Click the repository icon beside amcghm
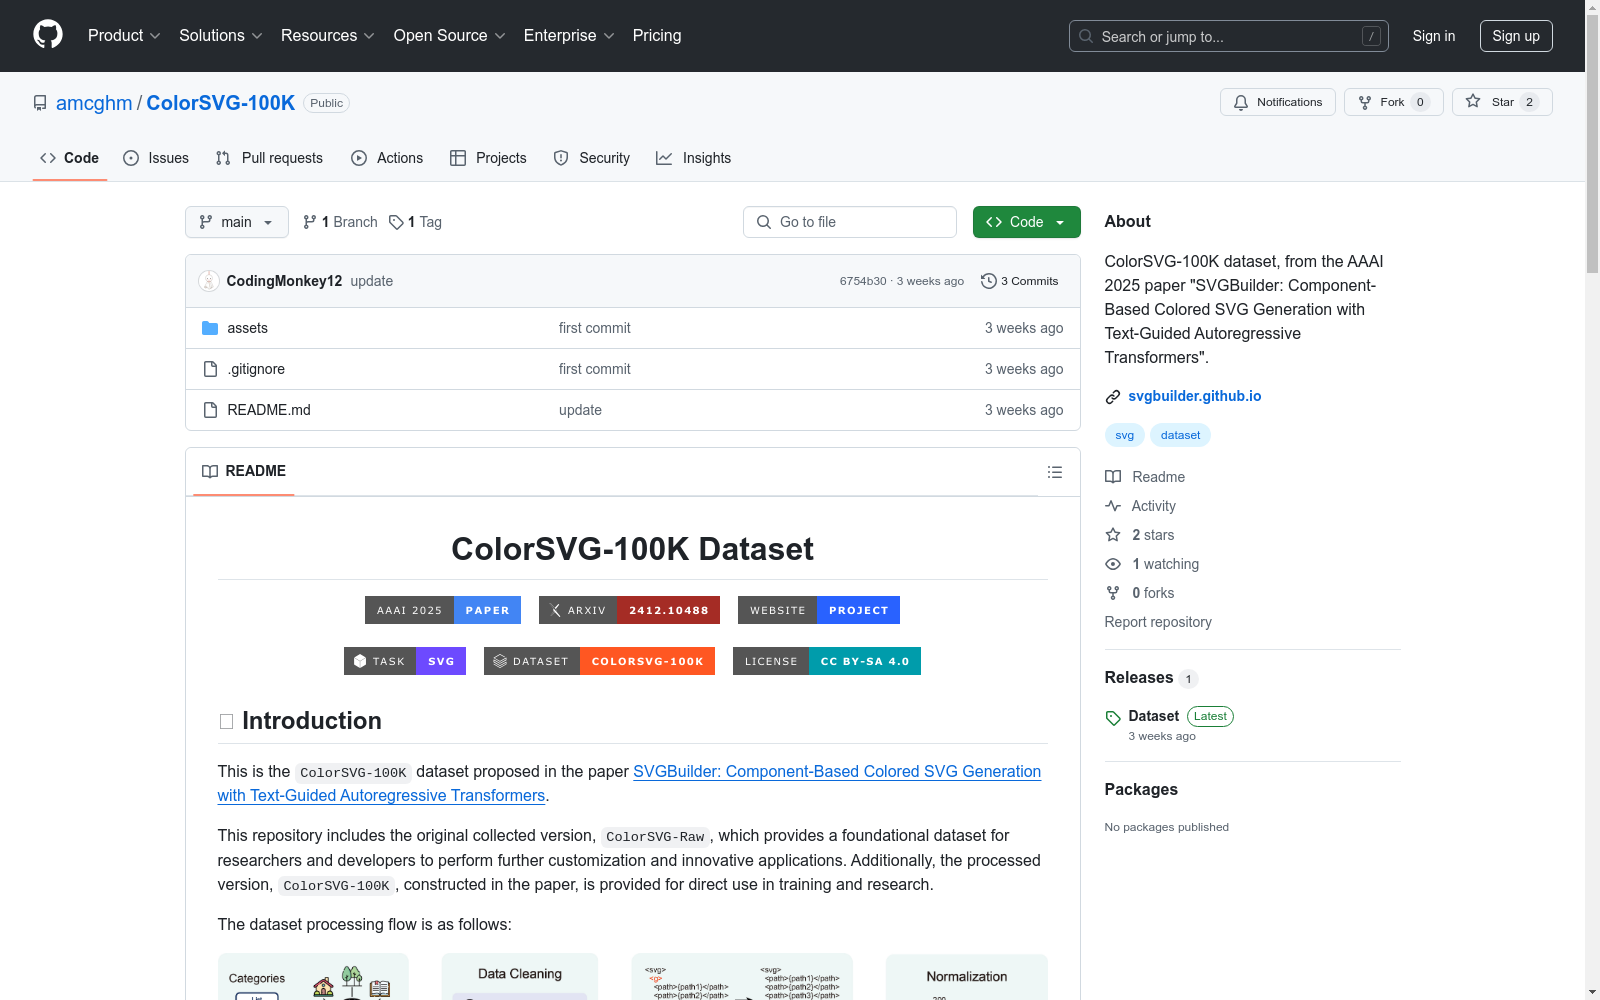Image resolution: width=1600 pixels, height=1000 pixels. click(x=40, y=103)
